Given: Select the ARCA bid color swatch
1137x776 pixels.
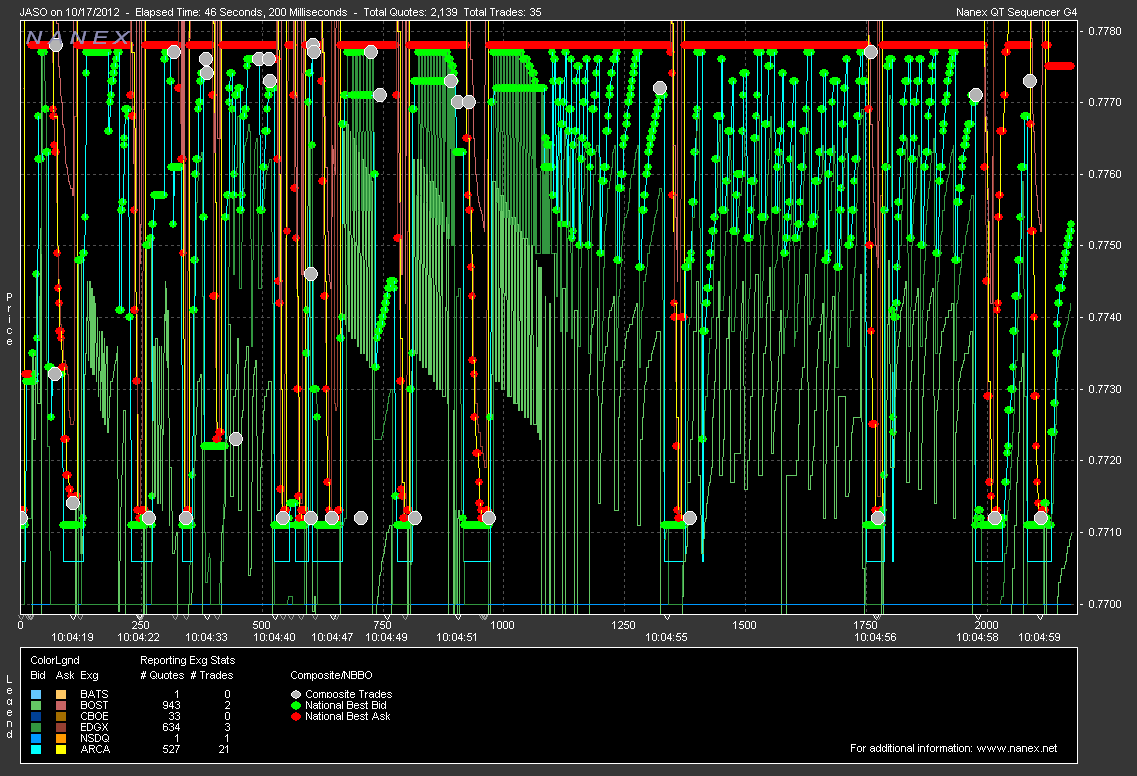Looking at the screenshot, I should tap(37, 749).
